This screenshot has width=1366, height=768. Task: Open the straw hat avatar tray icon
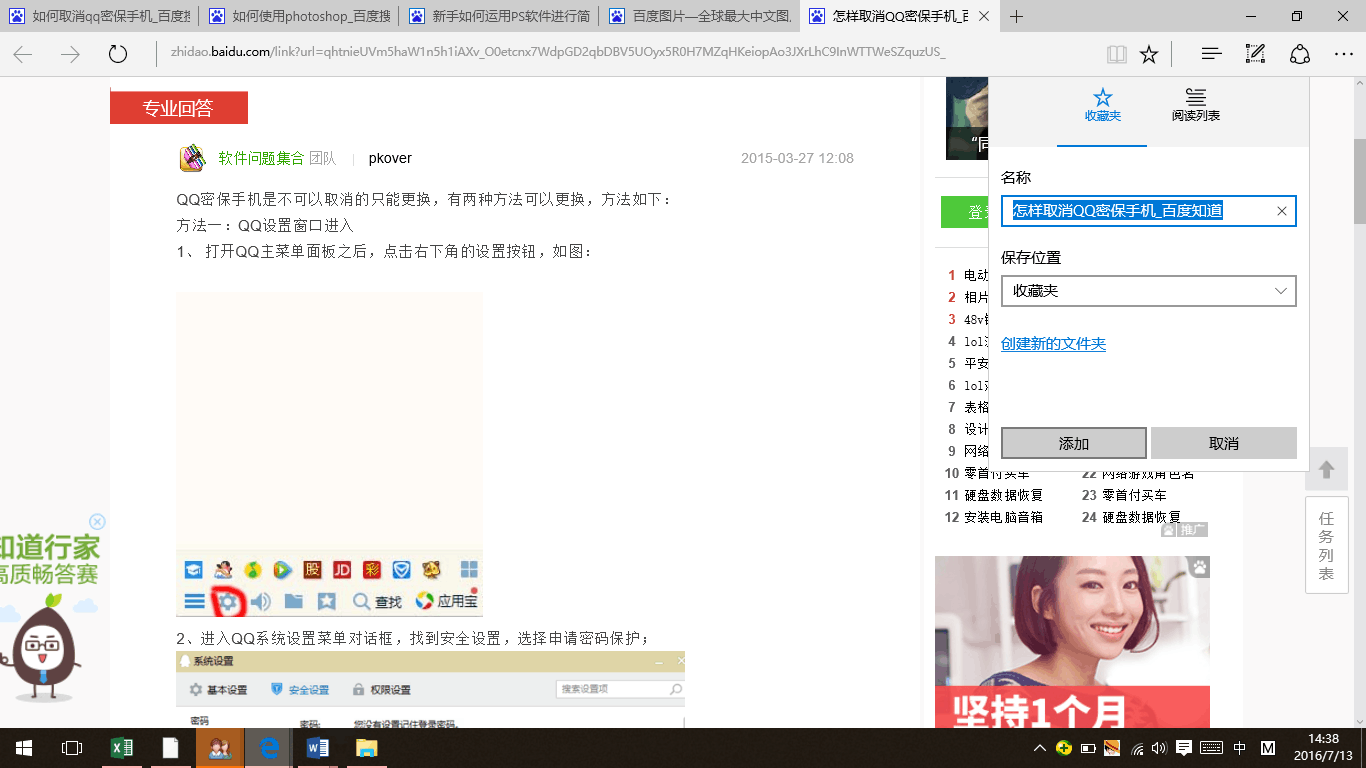[x=1112, y=748]
